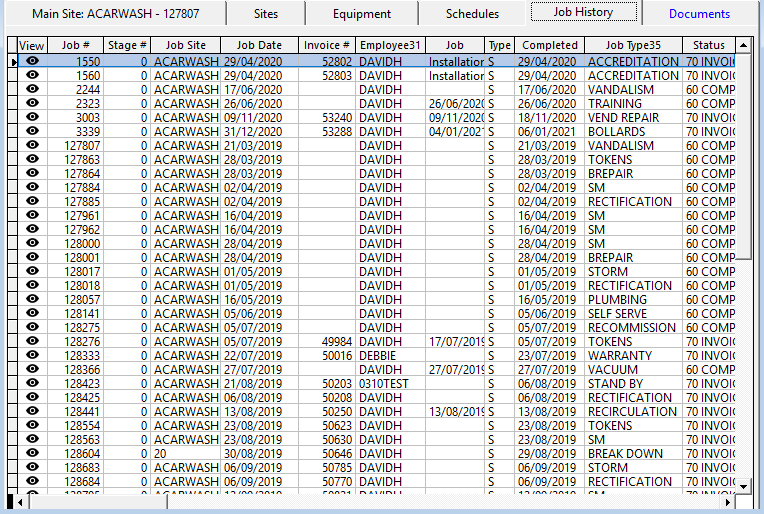
Task: Open job 3003 using its eye icon
Action: [32, 117]
